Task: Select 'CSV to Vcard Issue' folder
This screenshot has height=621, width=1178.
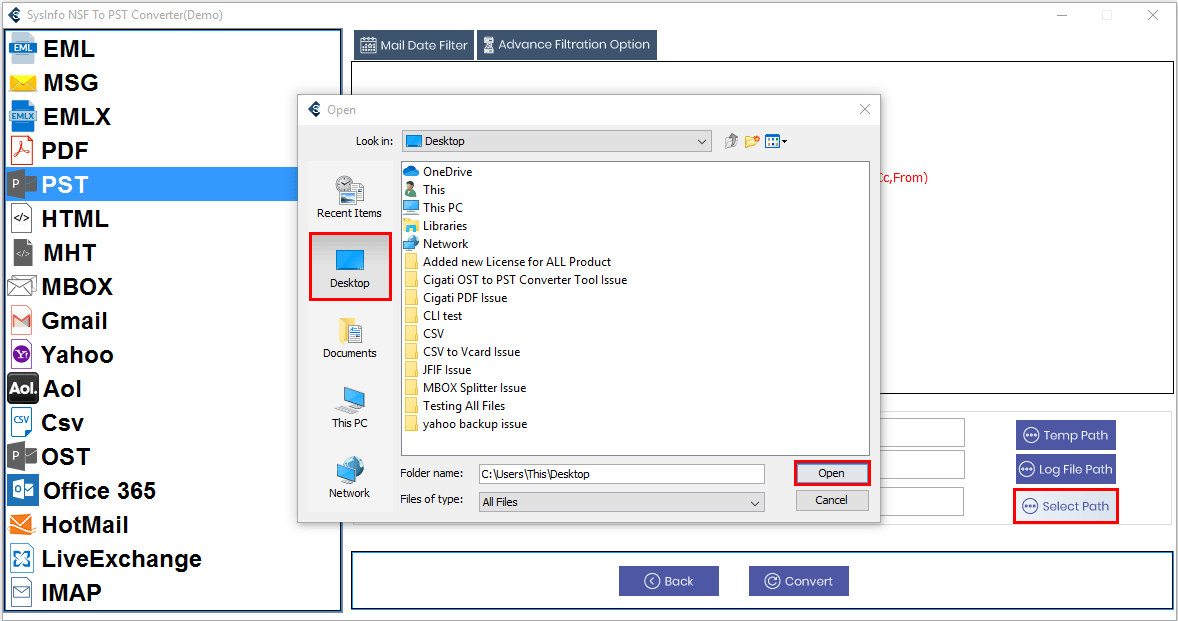Action: [463, 352]
